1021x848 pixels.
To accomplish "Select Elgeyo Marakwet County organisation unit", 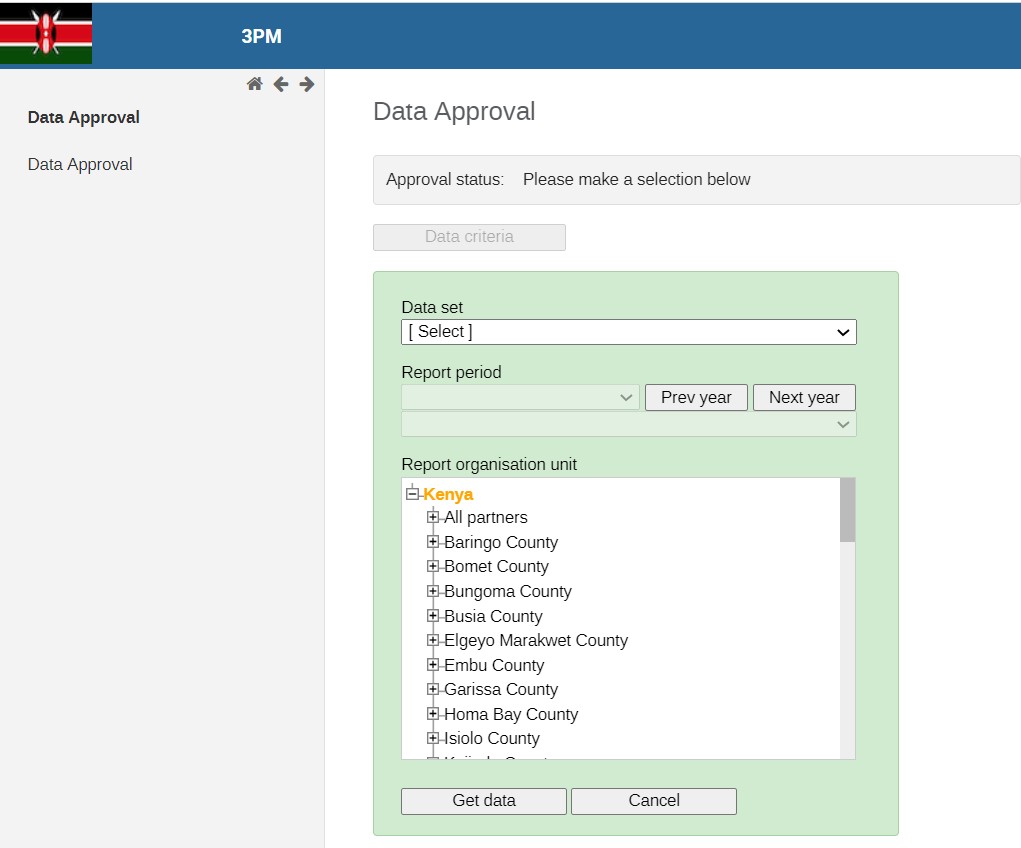I will [x=536, y=641].
